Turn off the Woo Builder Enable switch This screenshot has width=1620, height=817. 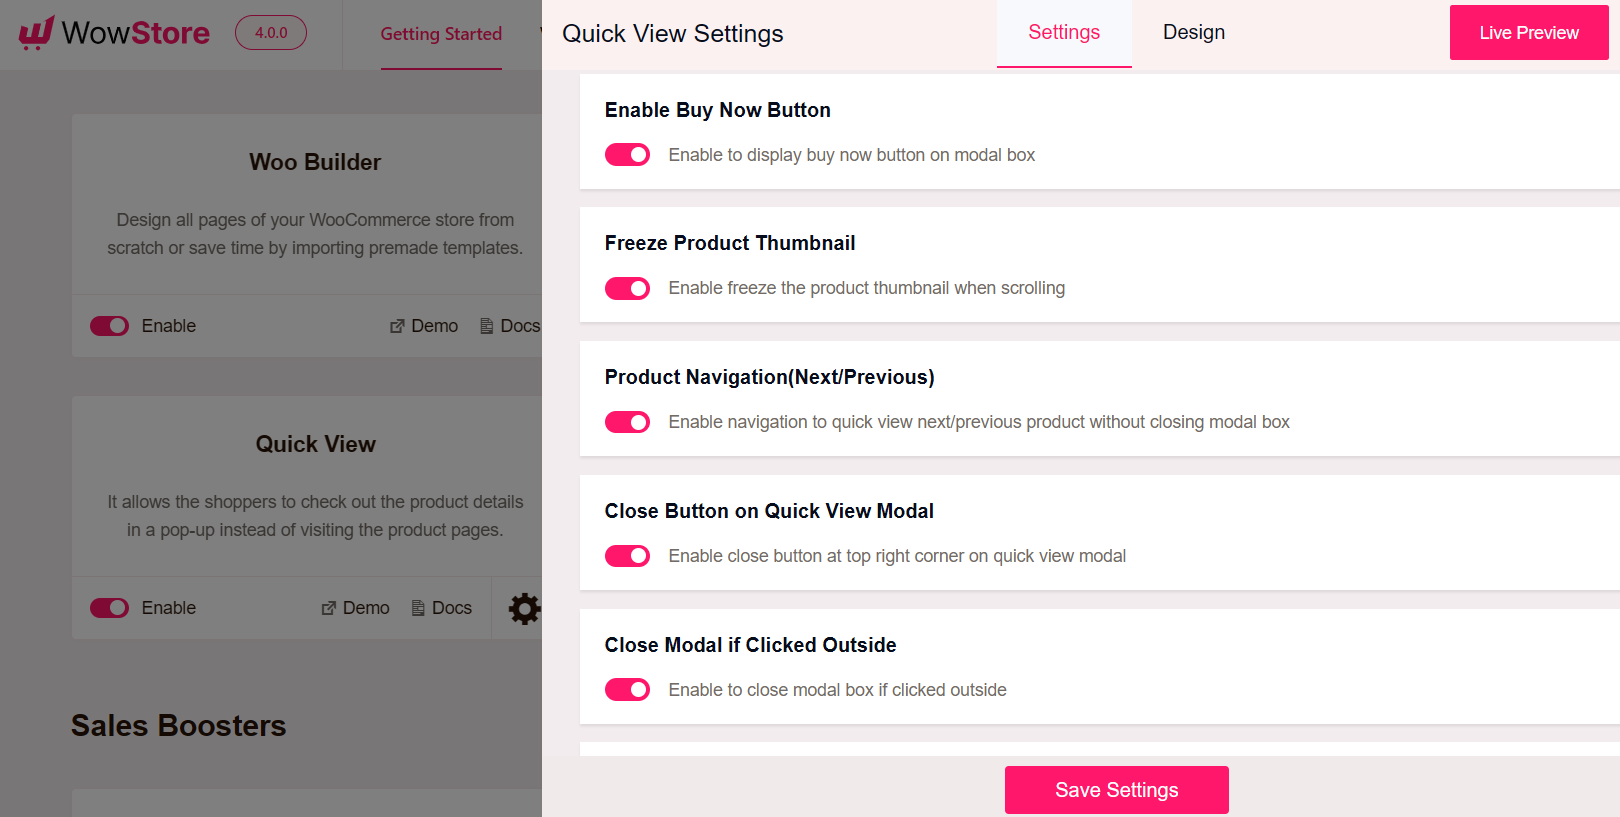click(109, 326)
